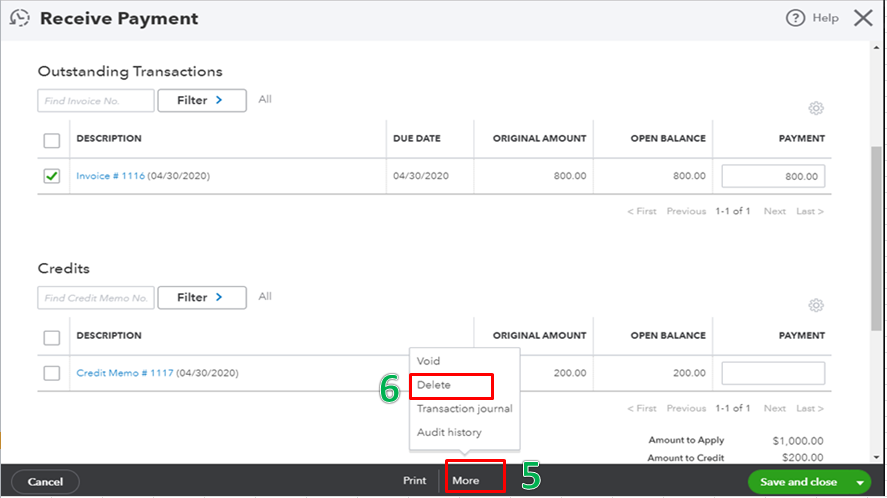Toggle select-all checkbox in Outstanding Transactions header
This screenshot has height=498, width=887.
coord(52,139)
